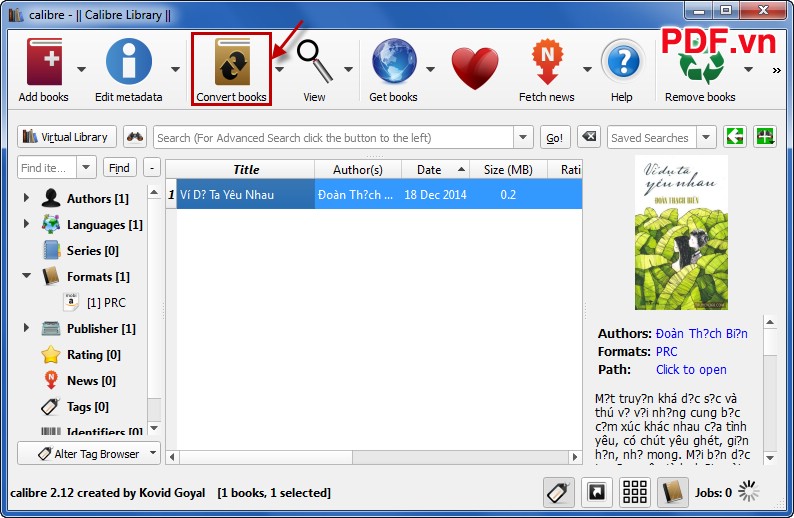The height and width of the screenshot is (518, 794).
Task: Sort by Date column header
Action: pos(435,169)
